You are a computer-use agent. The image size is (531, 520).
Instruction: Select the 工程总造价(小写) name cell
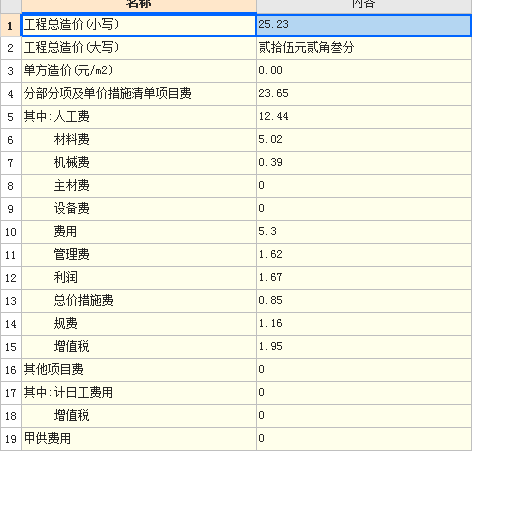pos(139,25)
